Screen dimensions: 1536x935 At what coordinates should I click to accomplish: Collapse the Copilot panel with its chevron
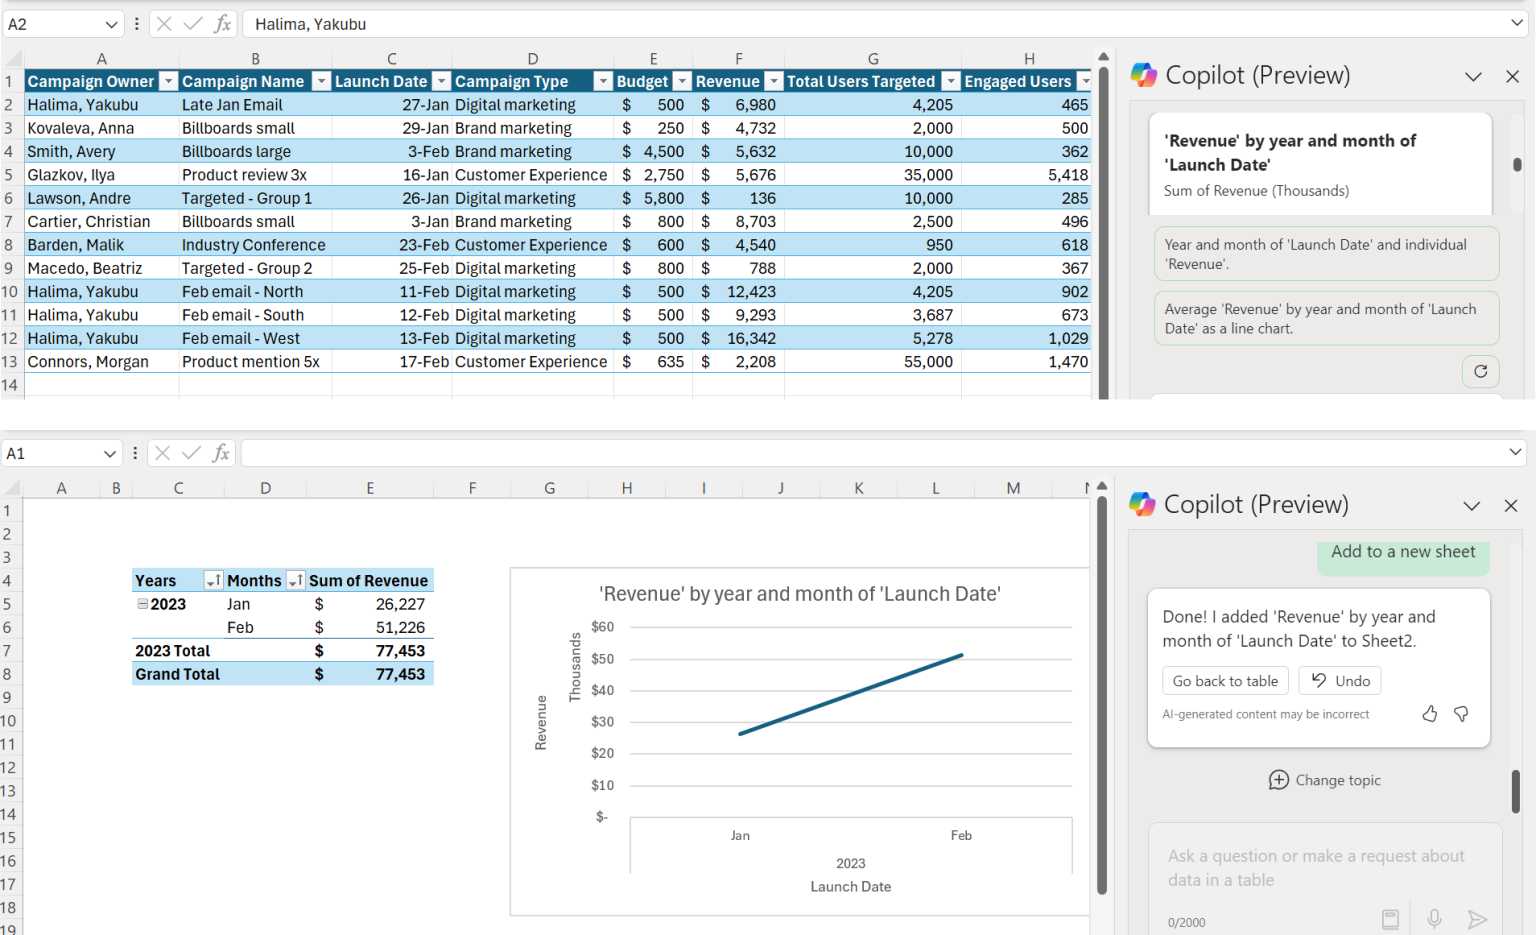(x=1473, y=76)
